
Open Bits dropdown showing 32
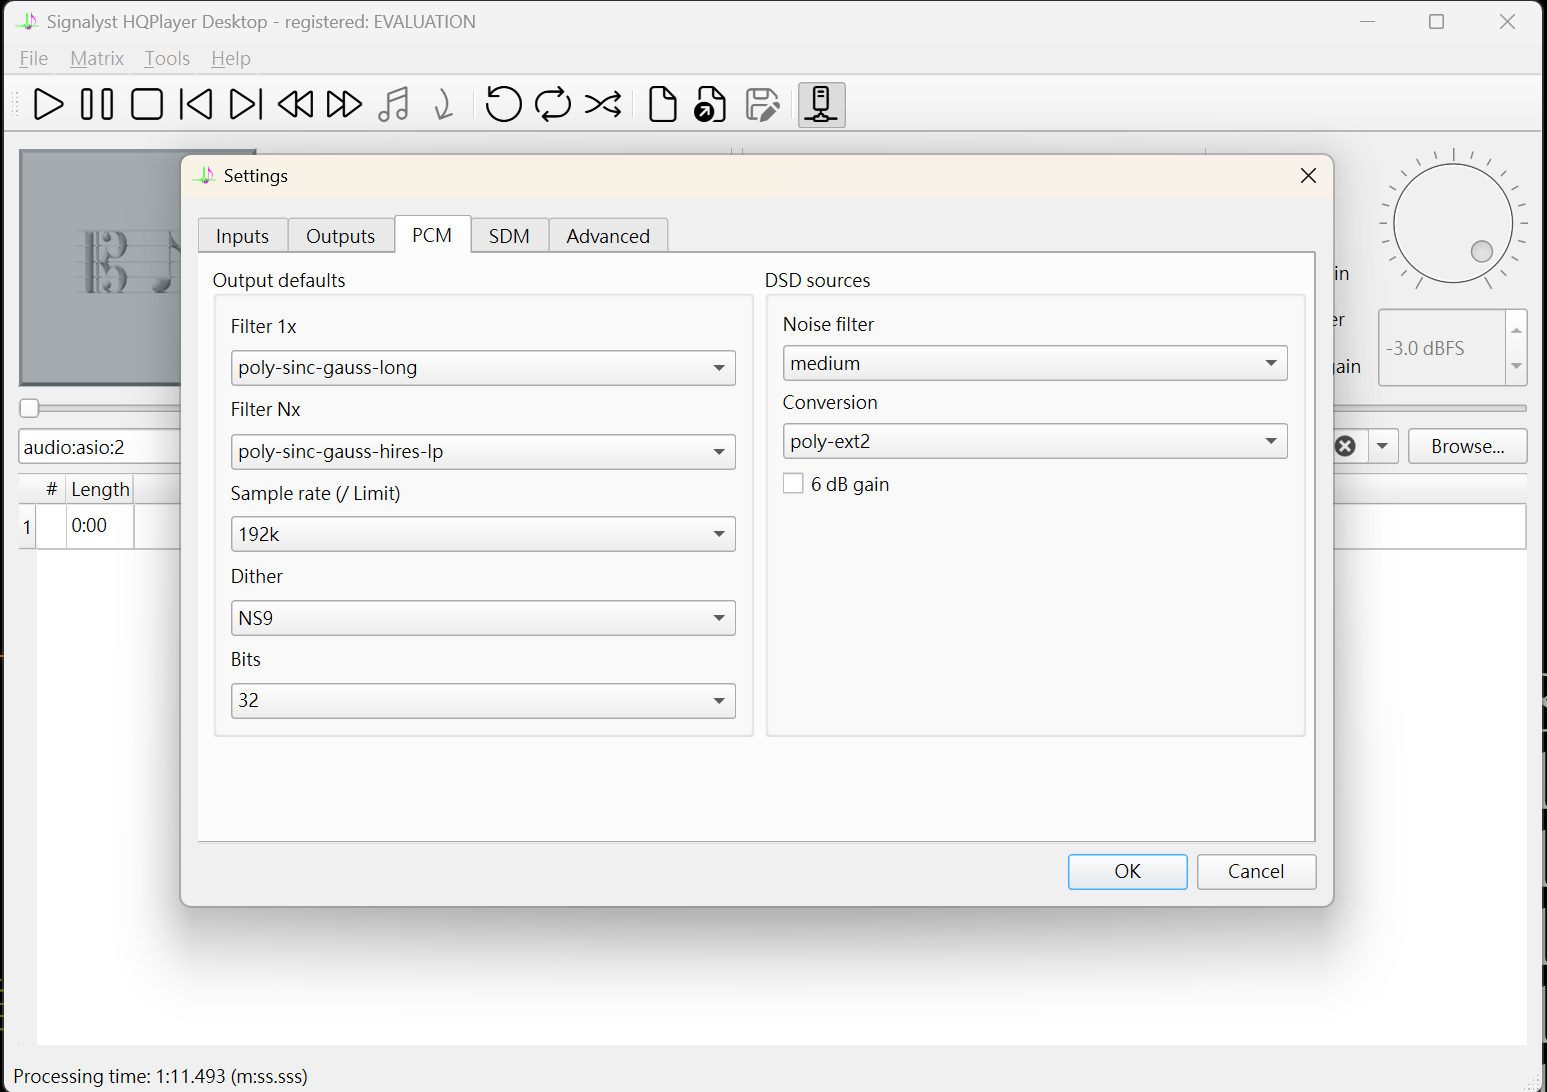tap(483, 701)
